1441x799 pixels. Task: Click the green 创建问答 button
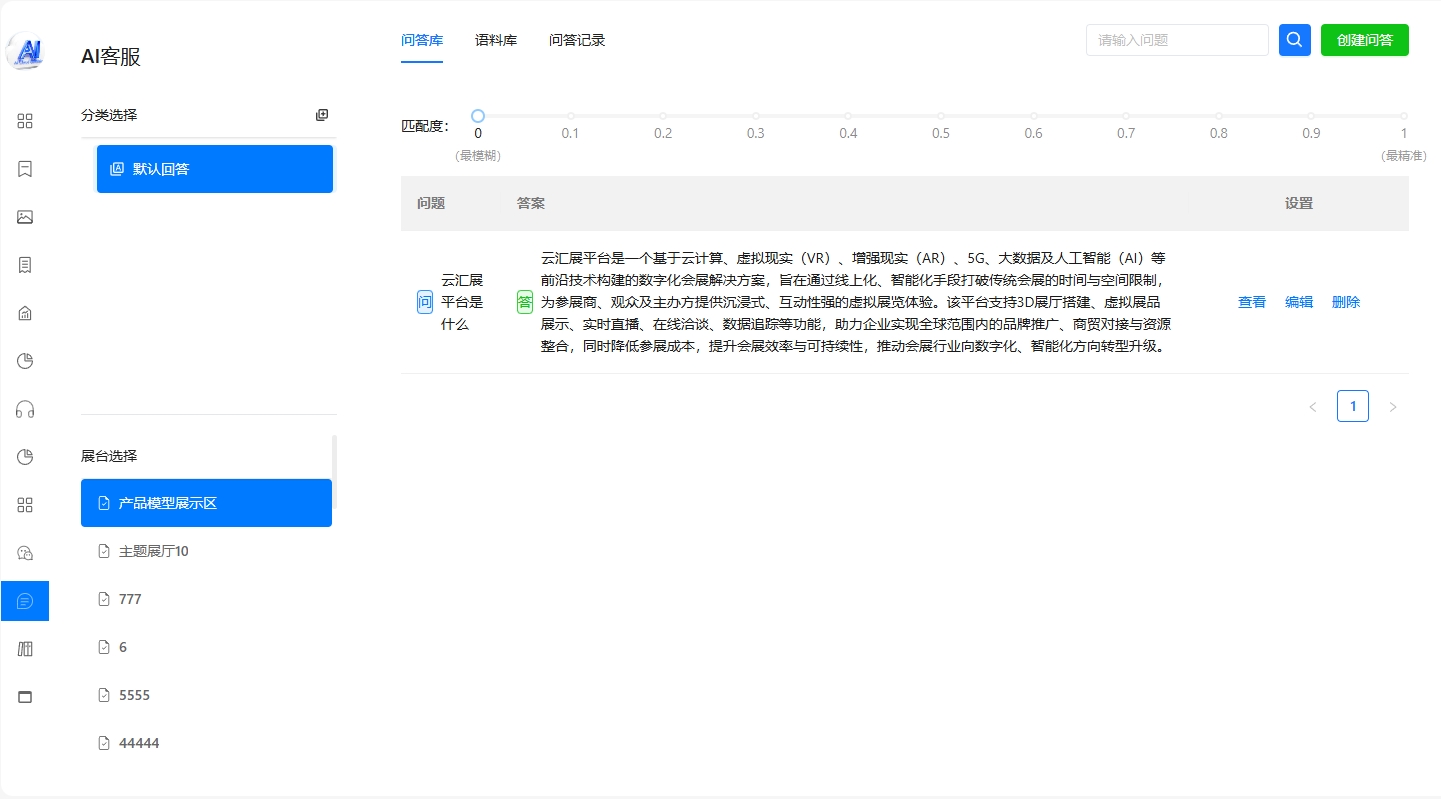click(1364, 40)
